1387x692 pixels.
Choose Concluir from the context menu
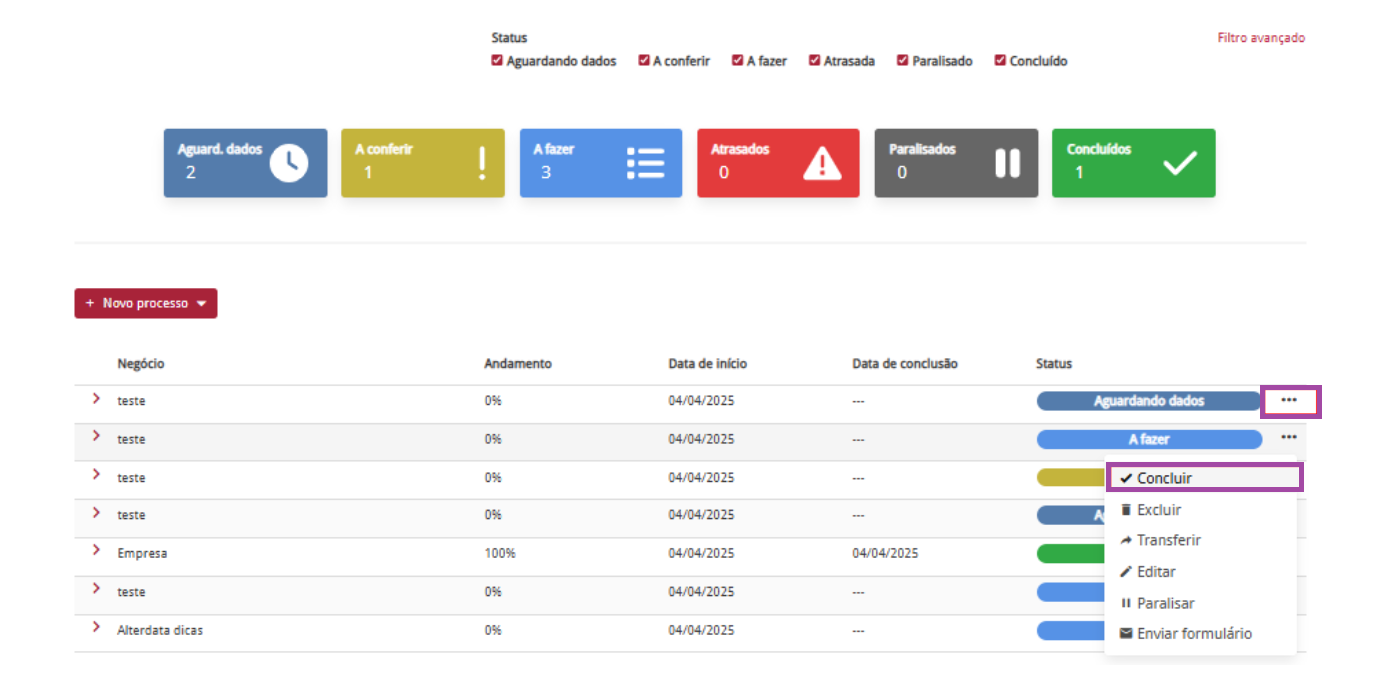click(1204, 478)
